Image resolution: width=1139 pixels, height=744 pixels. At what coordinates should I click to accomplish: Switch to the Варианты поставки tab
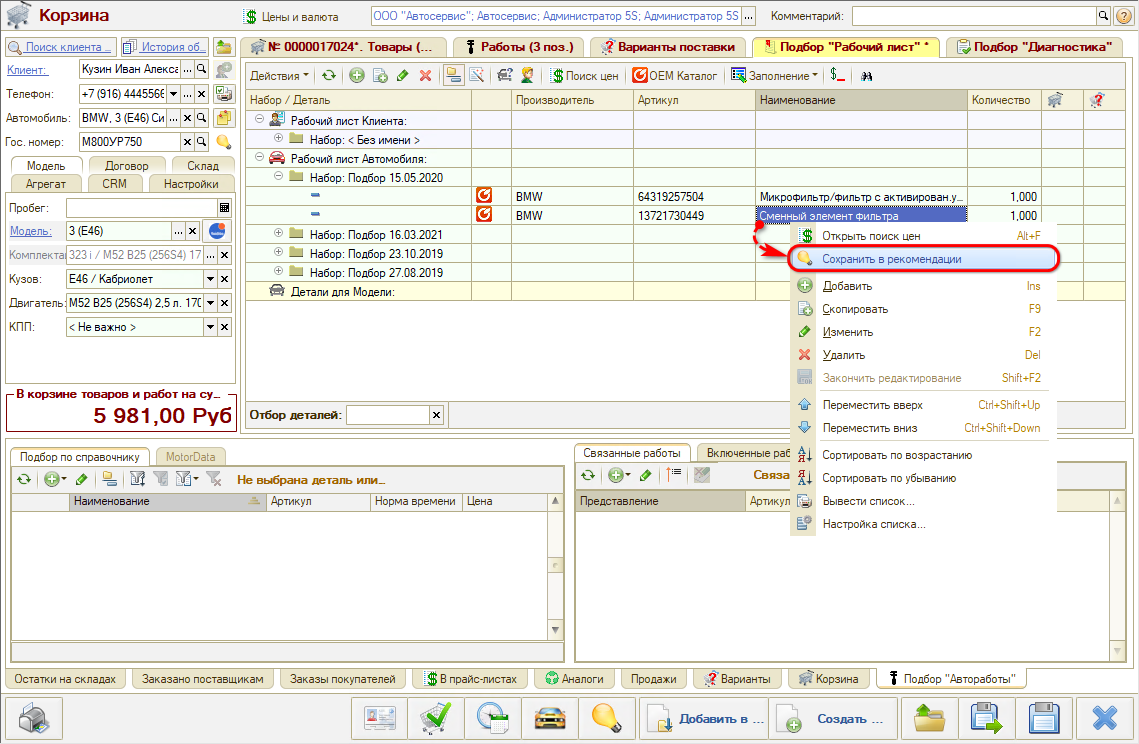(668, 46)
